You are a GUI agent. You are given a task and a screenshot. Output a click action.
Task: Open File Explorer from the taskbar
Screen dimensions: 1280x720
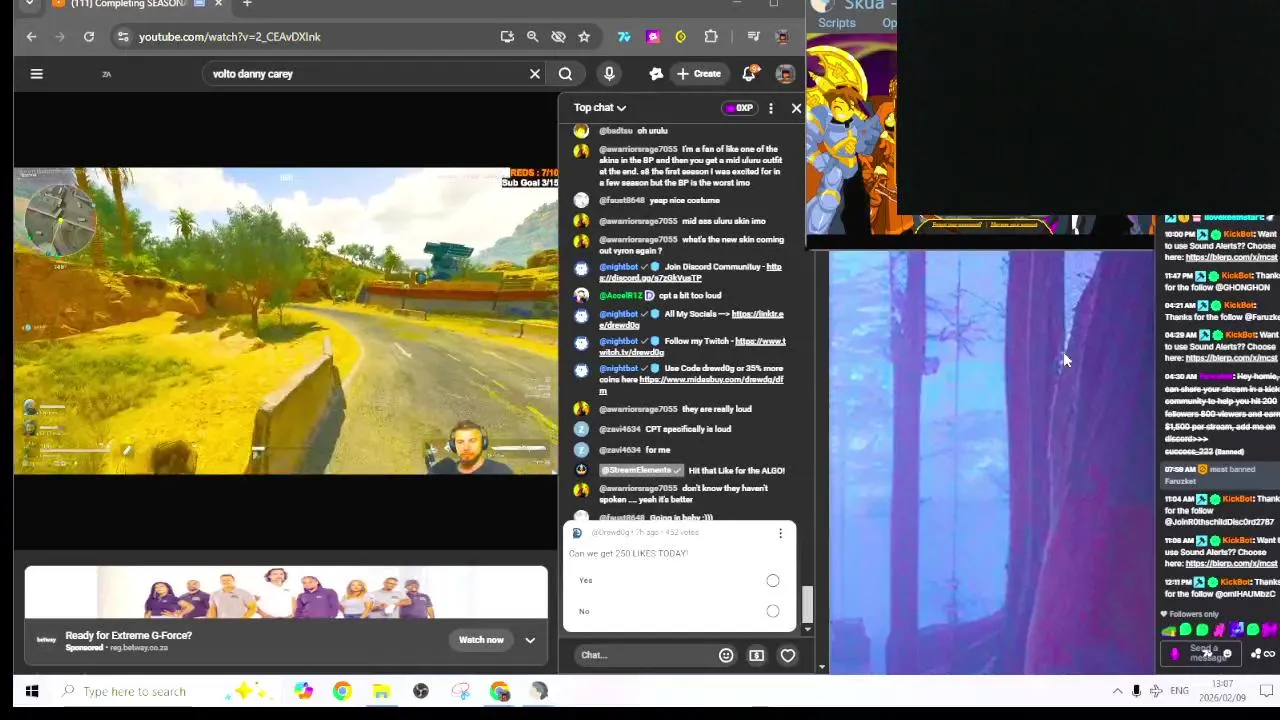(381, 691)
